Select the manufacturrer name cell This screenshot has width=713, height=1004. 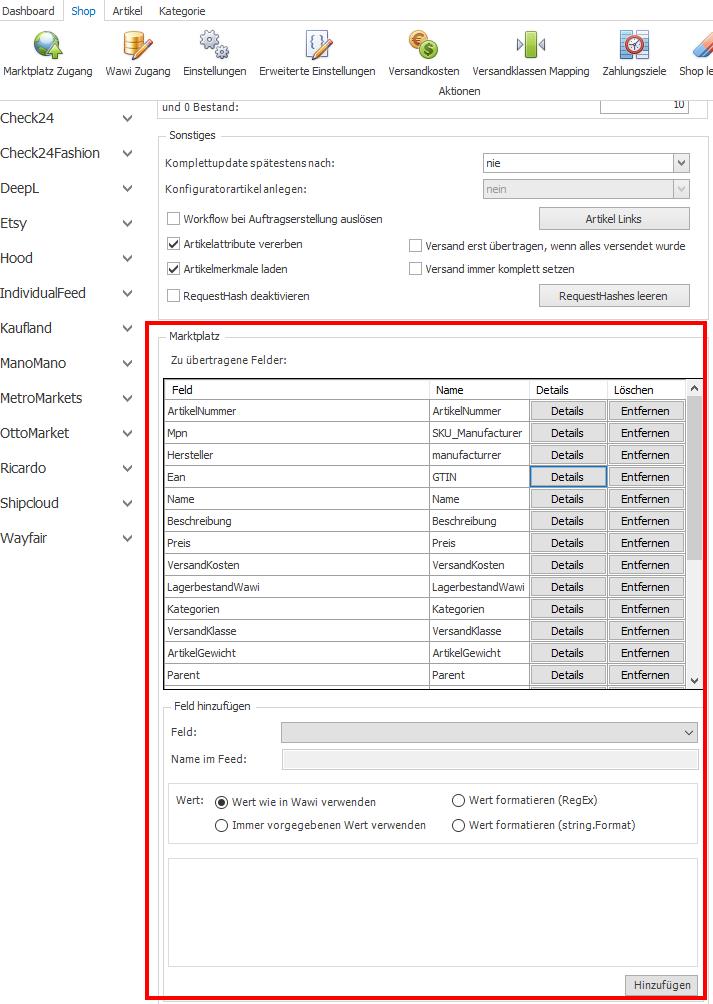(479, 455)
